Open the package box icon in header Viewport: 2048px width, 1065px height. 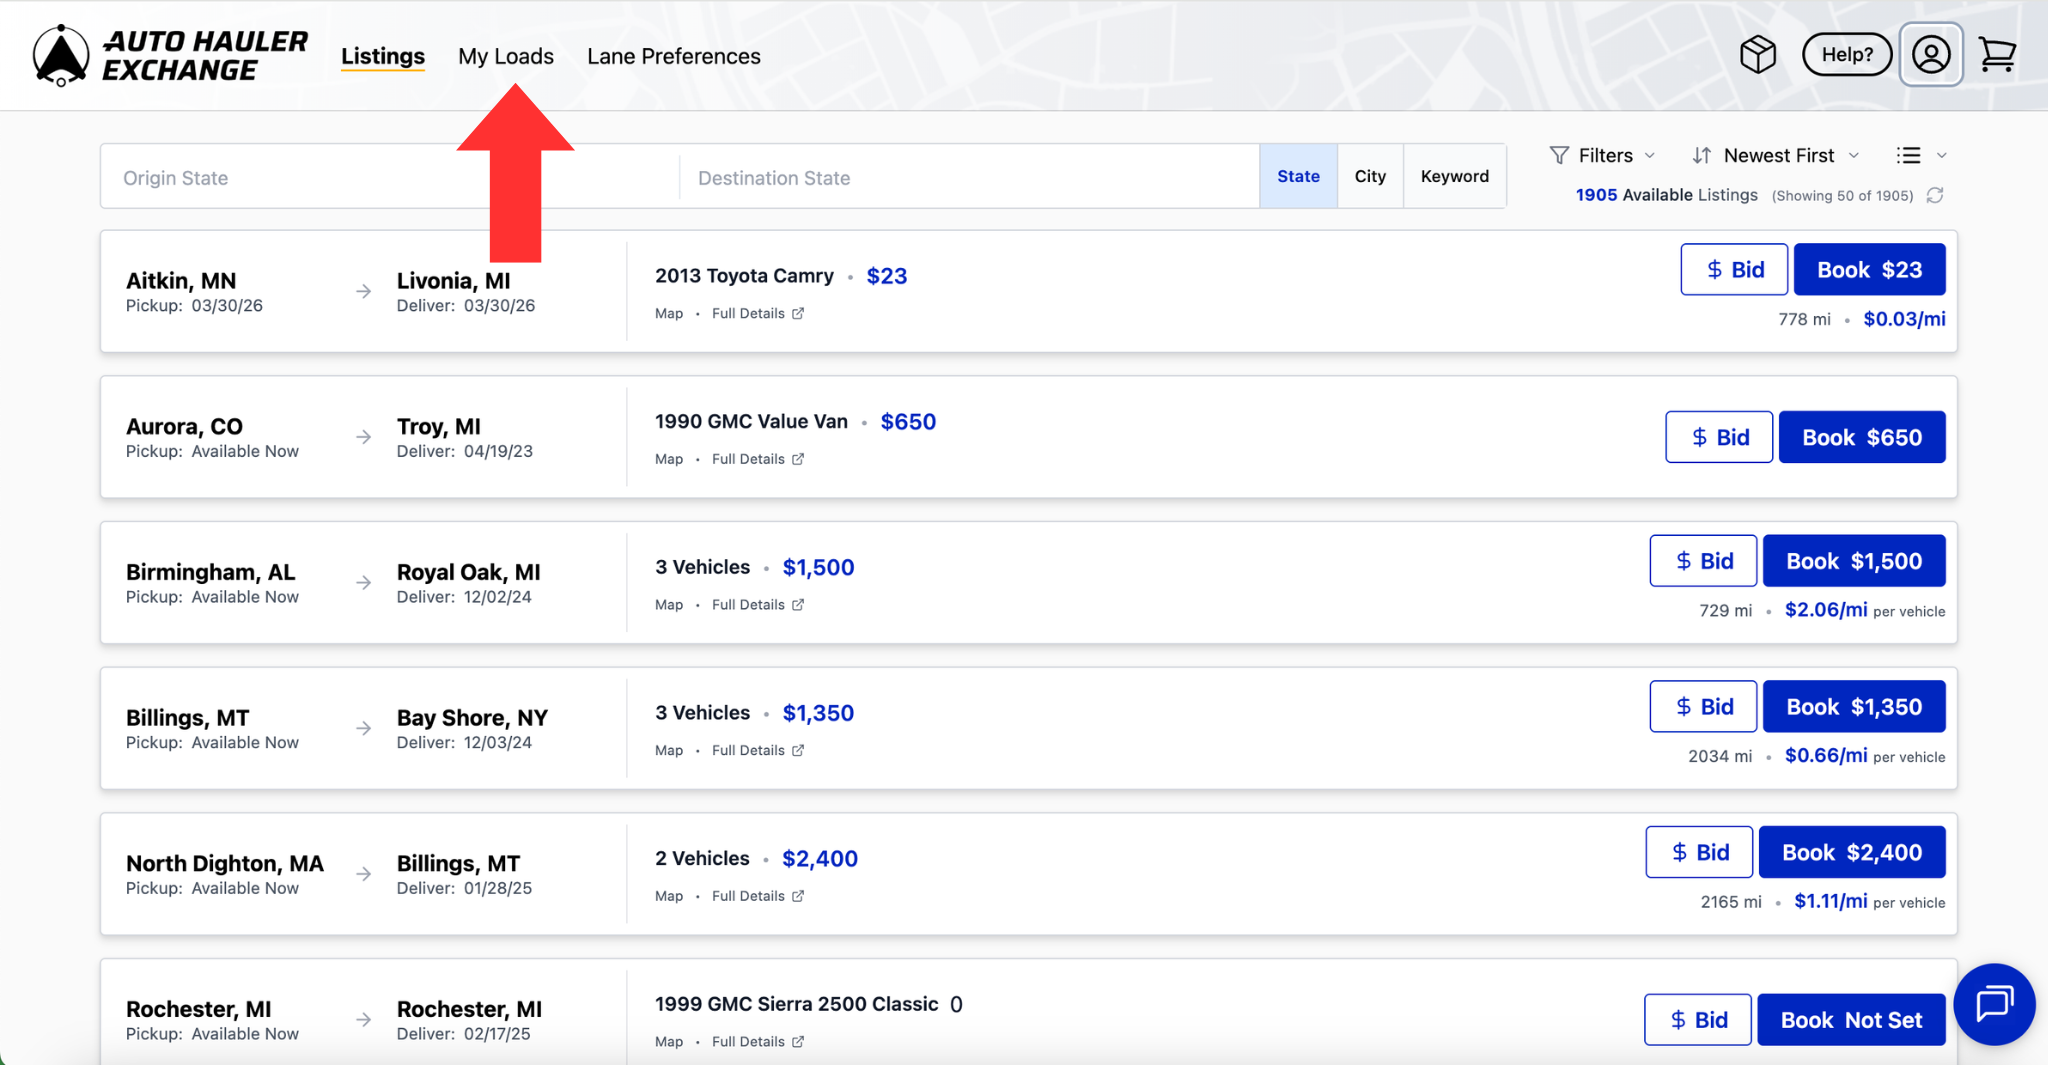point(1757,55)
